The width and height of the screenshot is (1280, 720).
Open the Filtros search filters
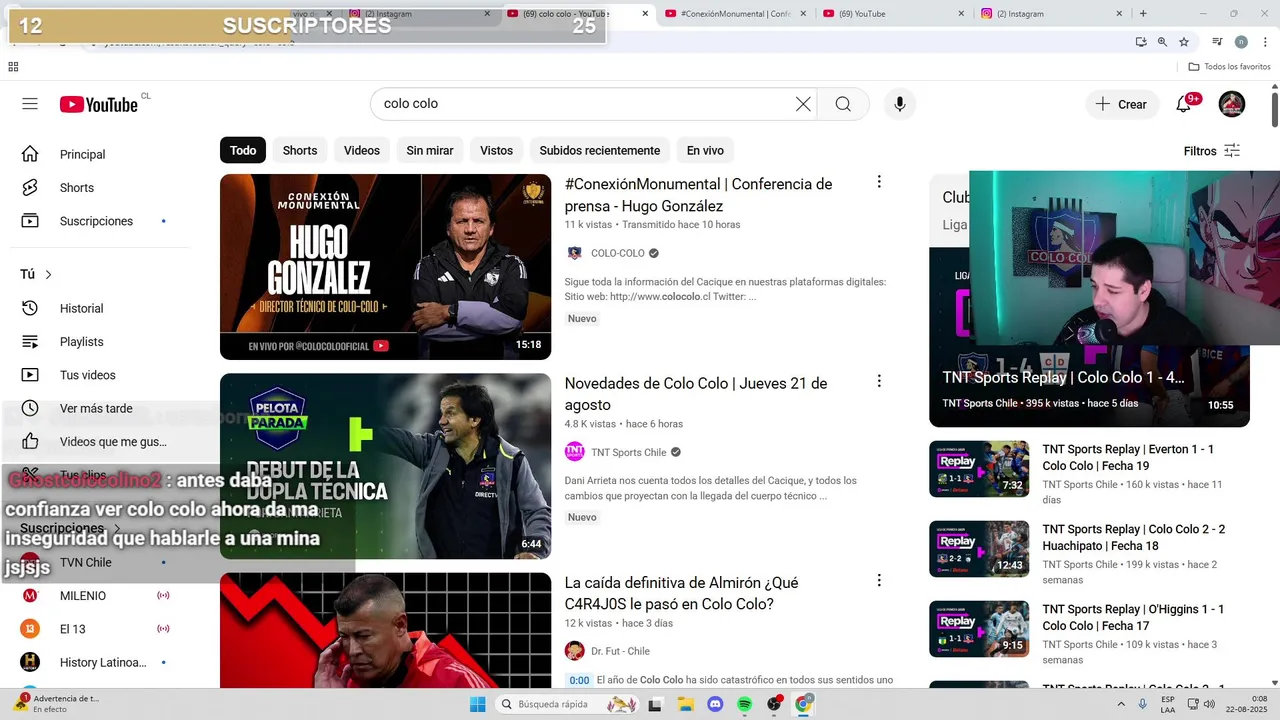pyautogui.click(x=1212, y=151)
